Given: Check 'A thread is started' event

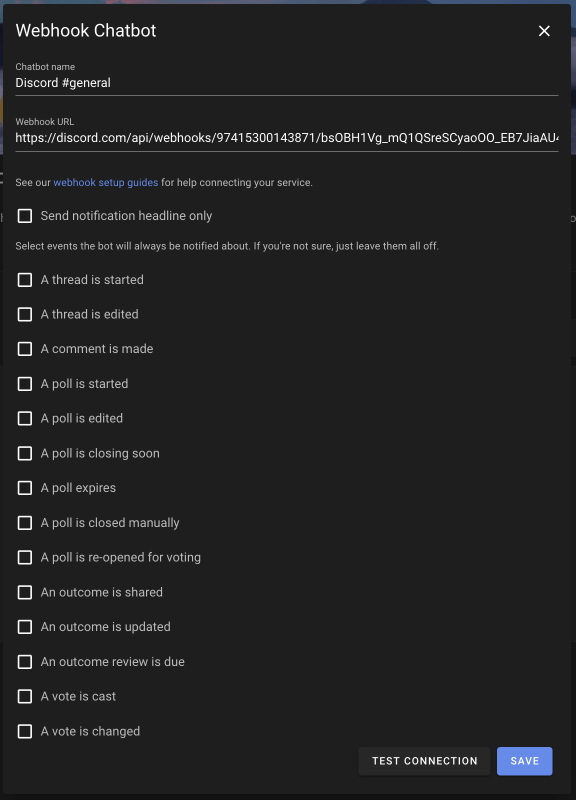Looking at the screenshot, I should (x=24, y=280).
